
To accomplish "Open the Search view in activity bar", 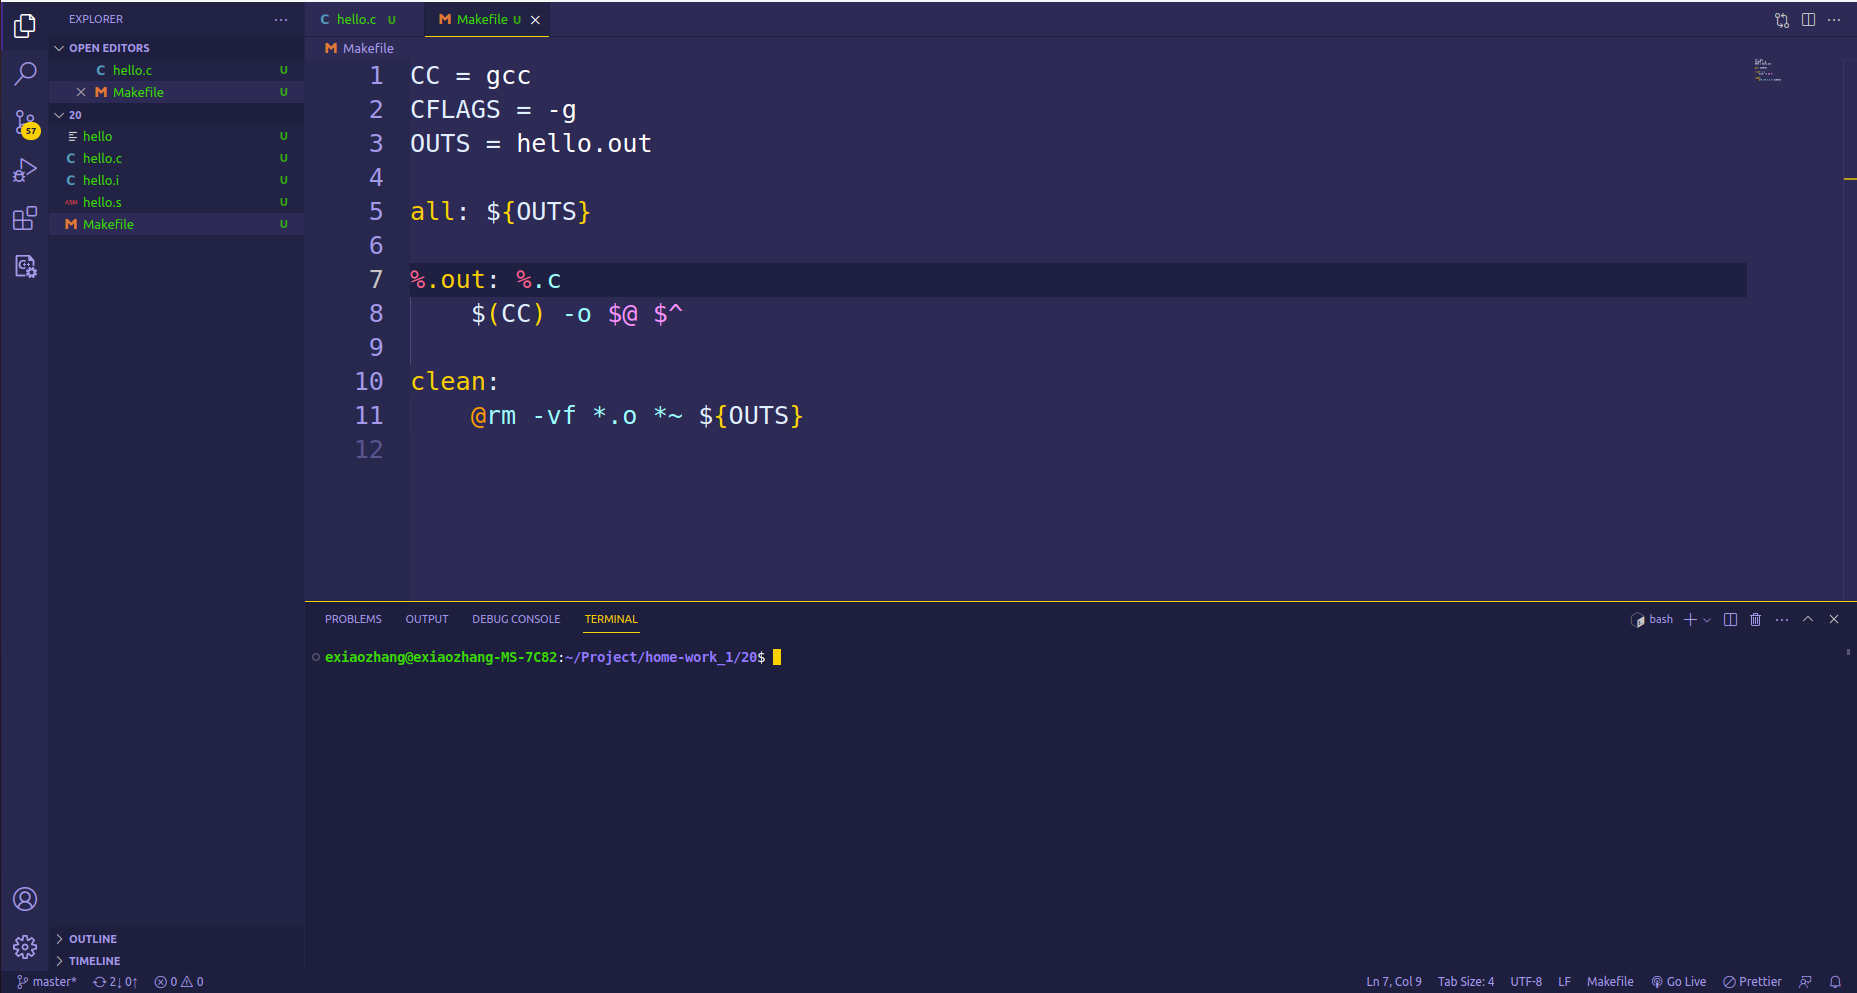I will 25,73.
